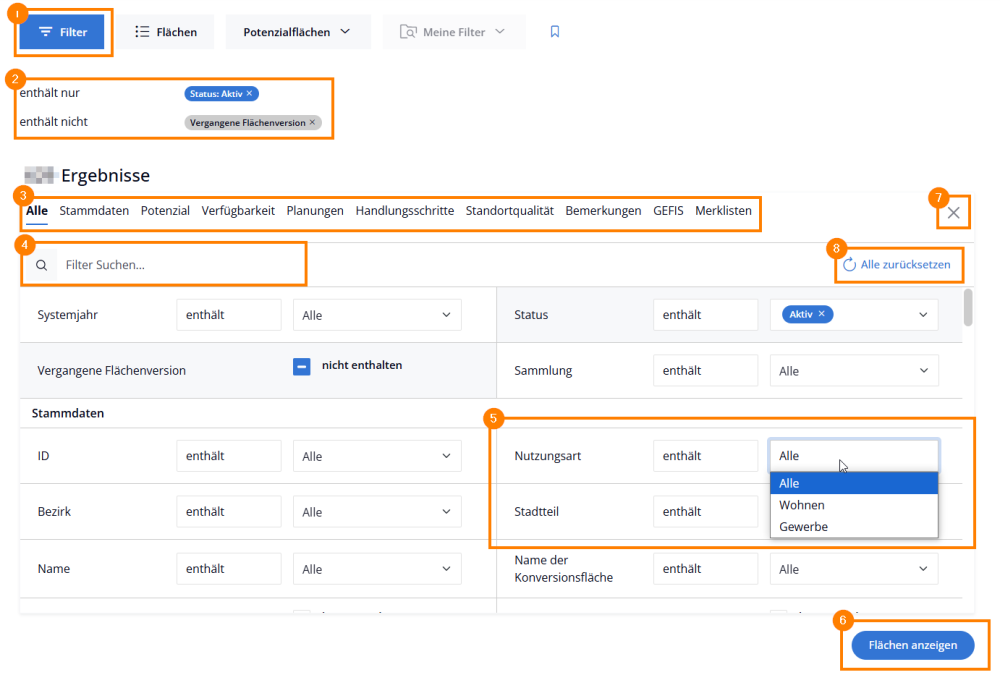Switch to the Stammdaten tab
Screen dimensions: 1000x675
(x=94, y=211)
